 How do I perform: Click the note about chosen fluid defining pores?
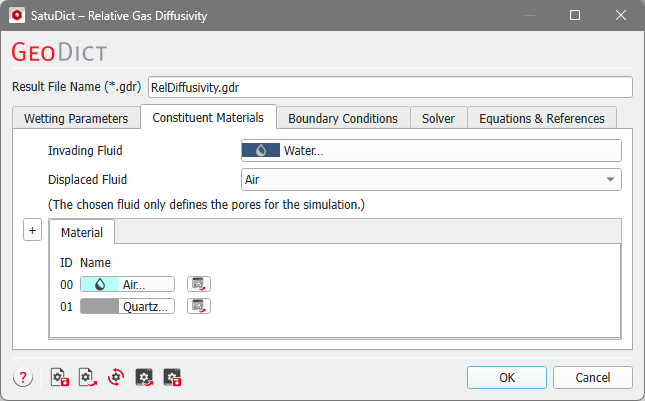click(206, 204)
